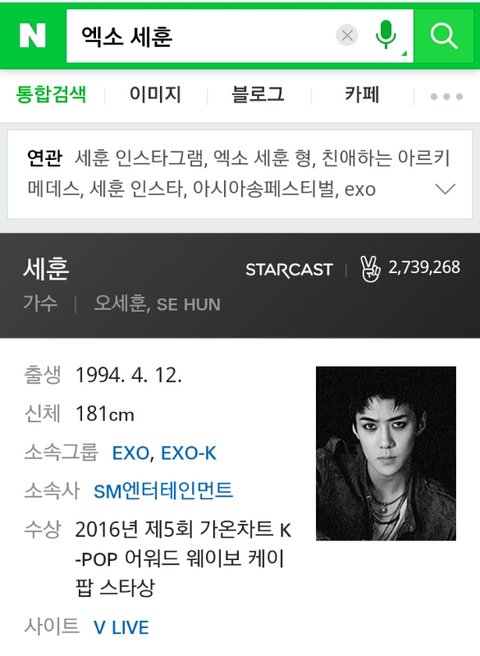Open the EXO-K group link
The height and width of the screenshot is (656, 480).
[x=189, y=454]
